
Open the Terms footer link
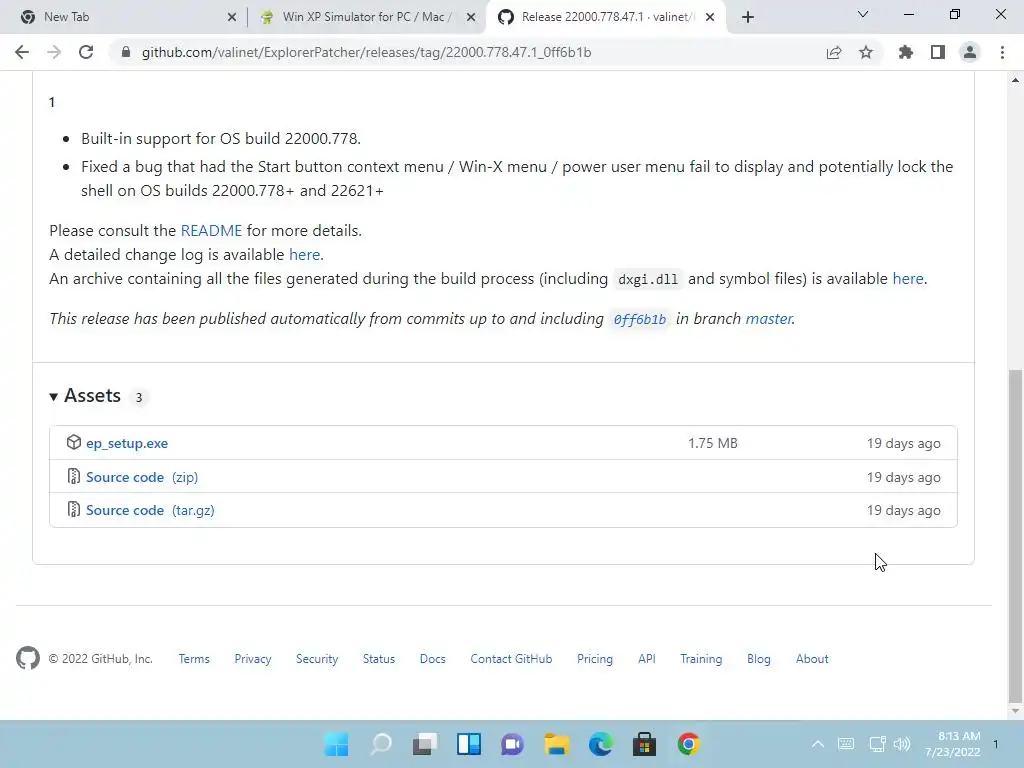click(194, 659)
